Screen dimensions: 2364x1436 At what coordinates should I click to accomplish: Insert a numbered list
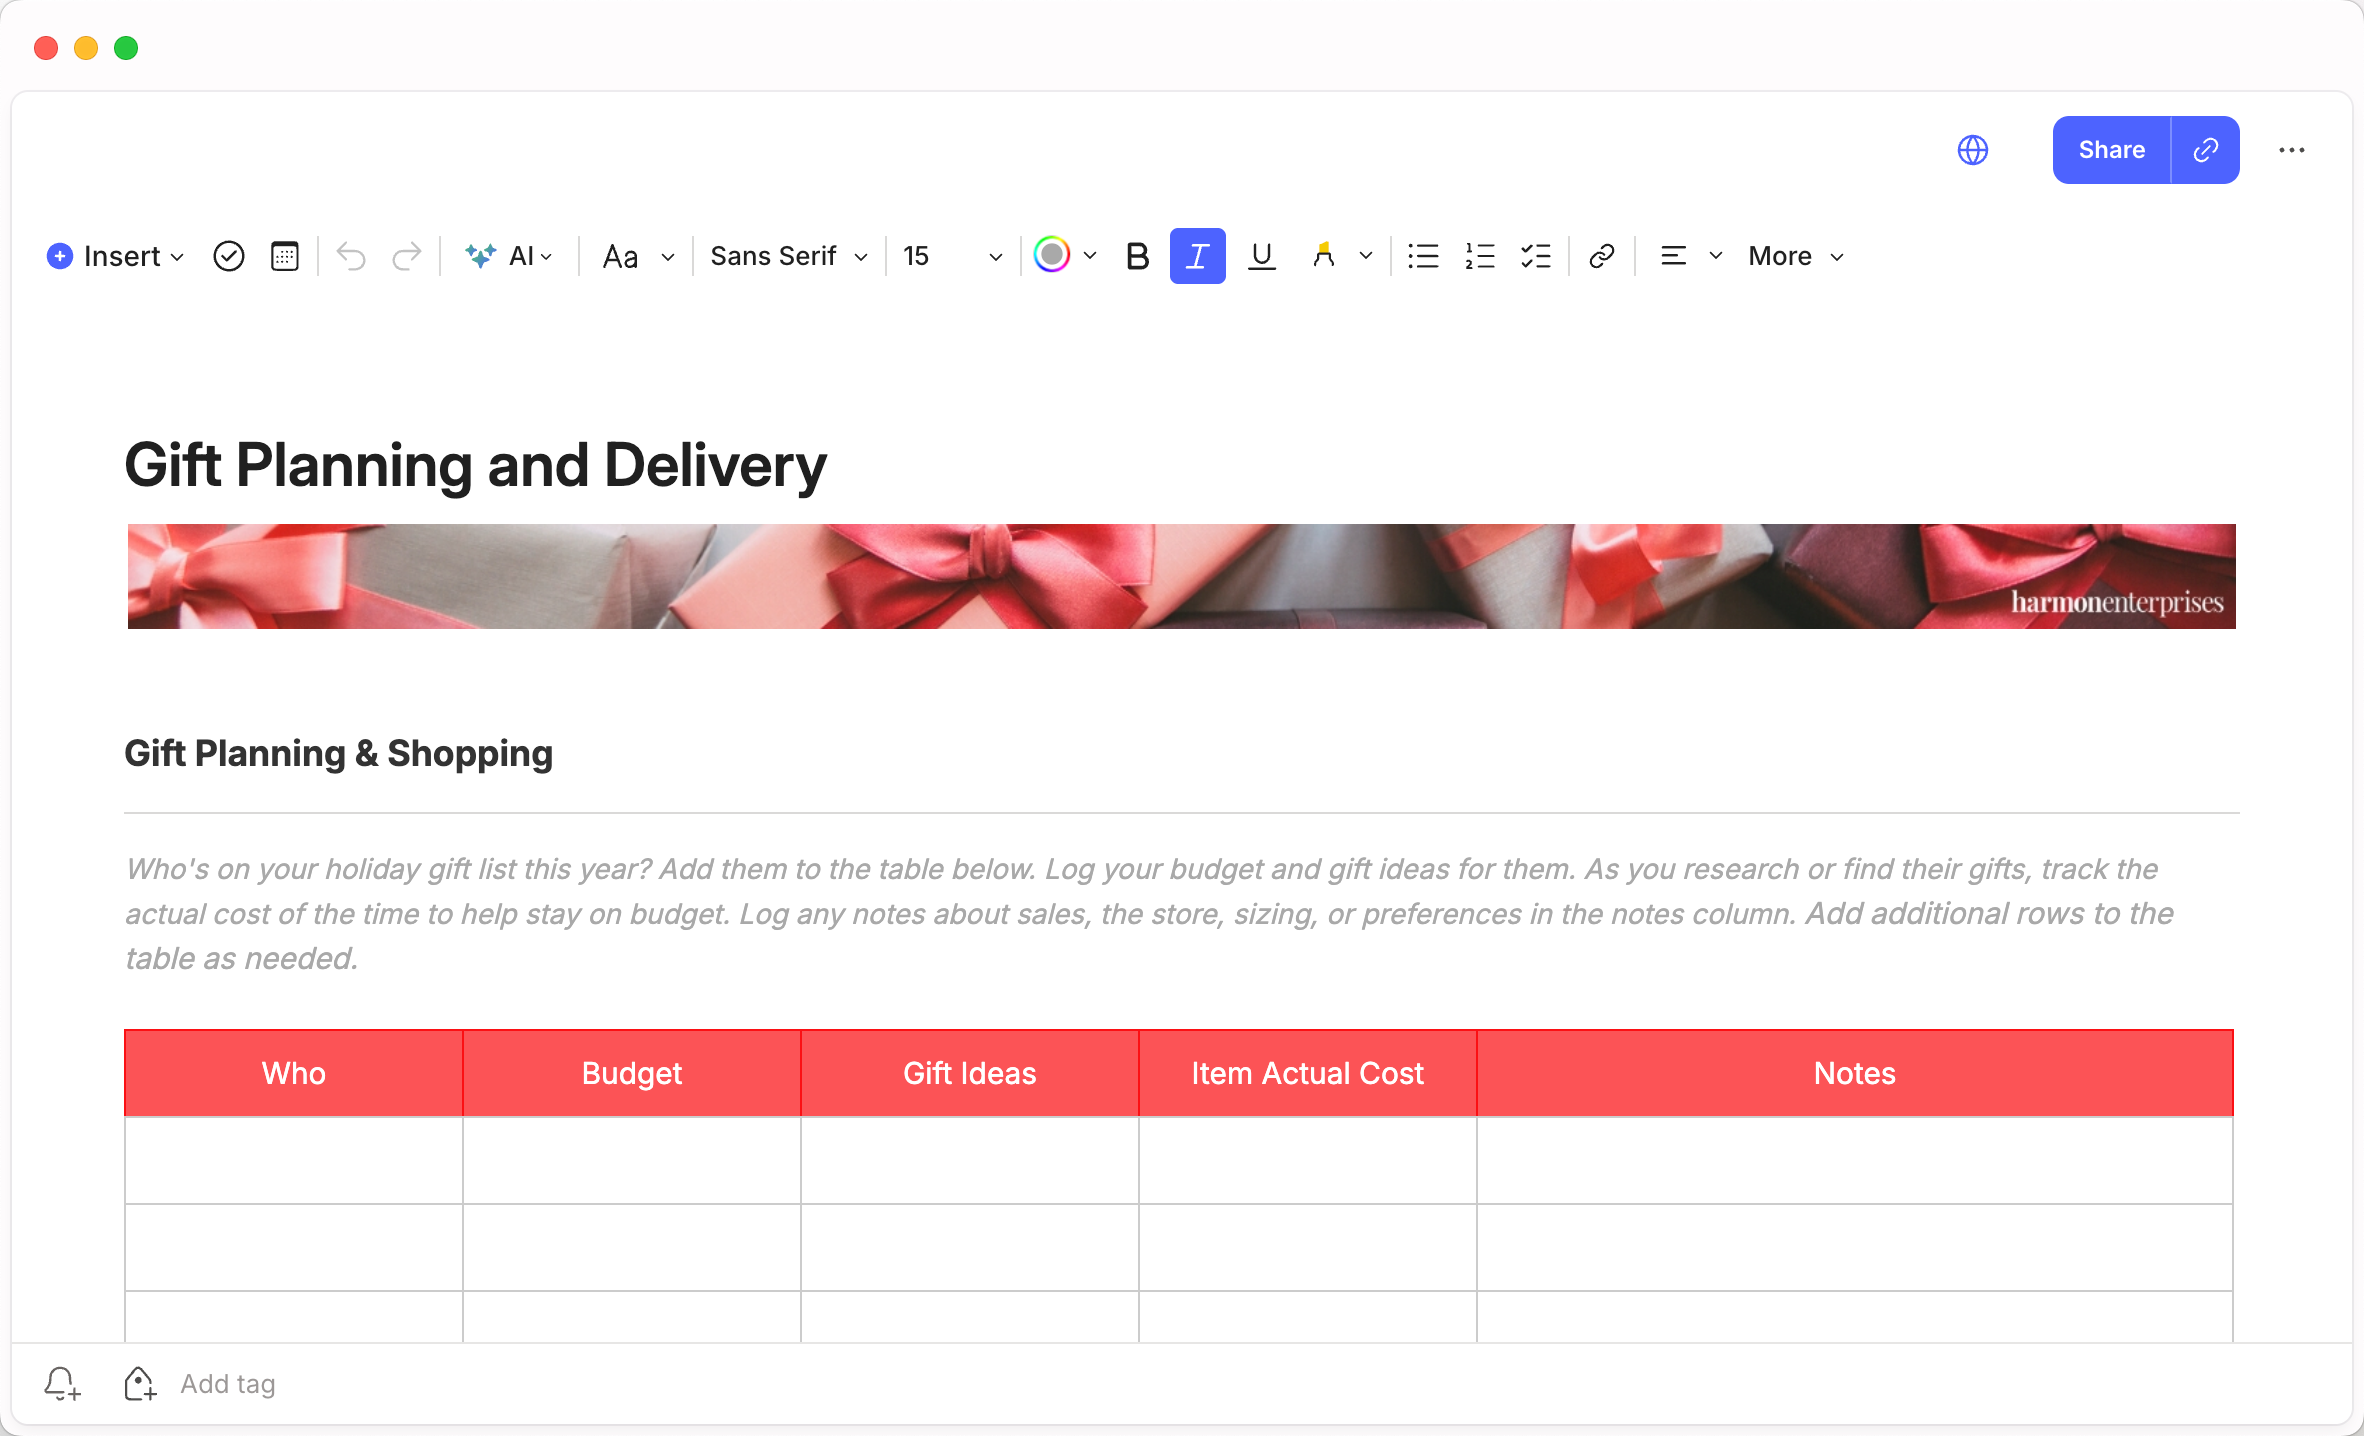pyautogui.click(x=1479, y=257)
